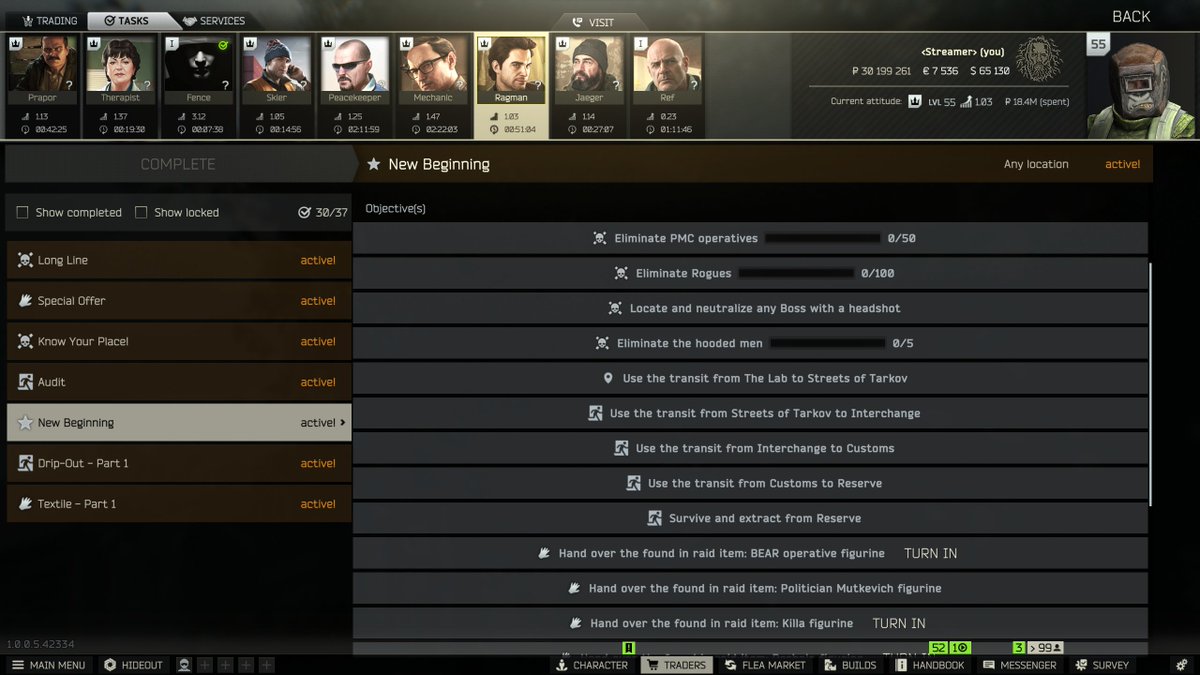Click the task counter 30/37 check icon
The image size is (1200, 675).
(x=304, y=212)
